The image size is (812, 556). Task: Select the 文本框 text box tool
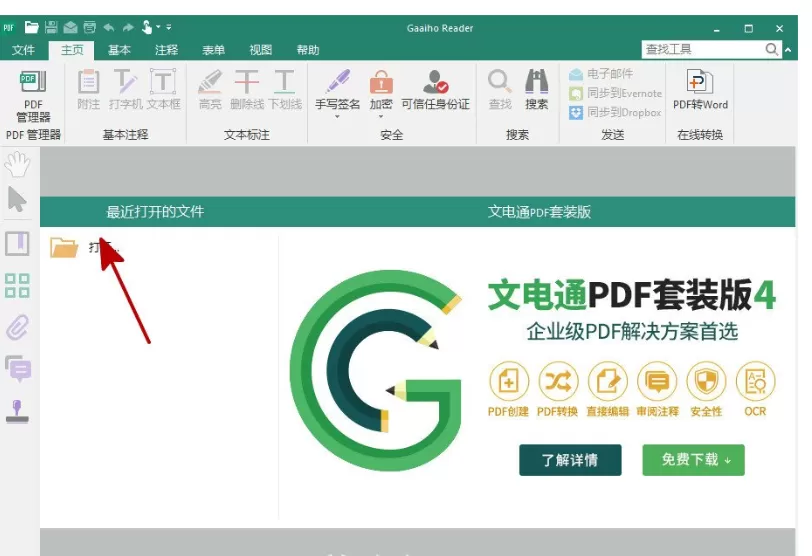pyautogui.click(x=163, y=90)
